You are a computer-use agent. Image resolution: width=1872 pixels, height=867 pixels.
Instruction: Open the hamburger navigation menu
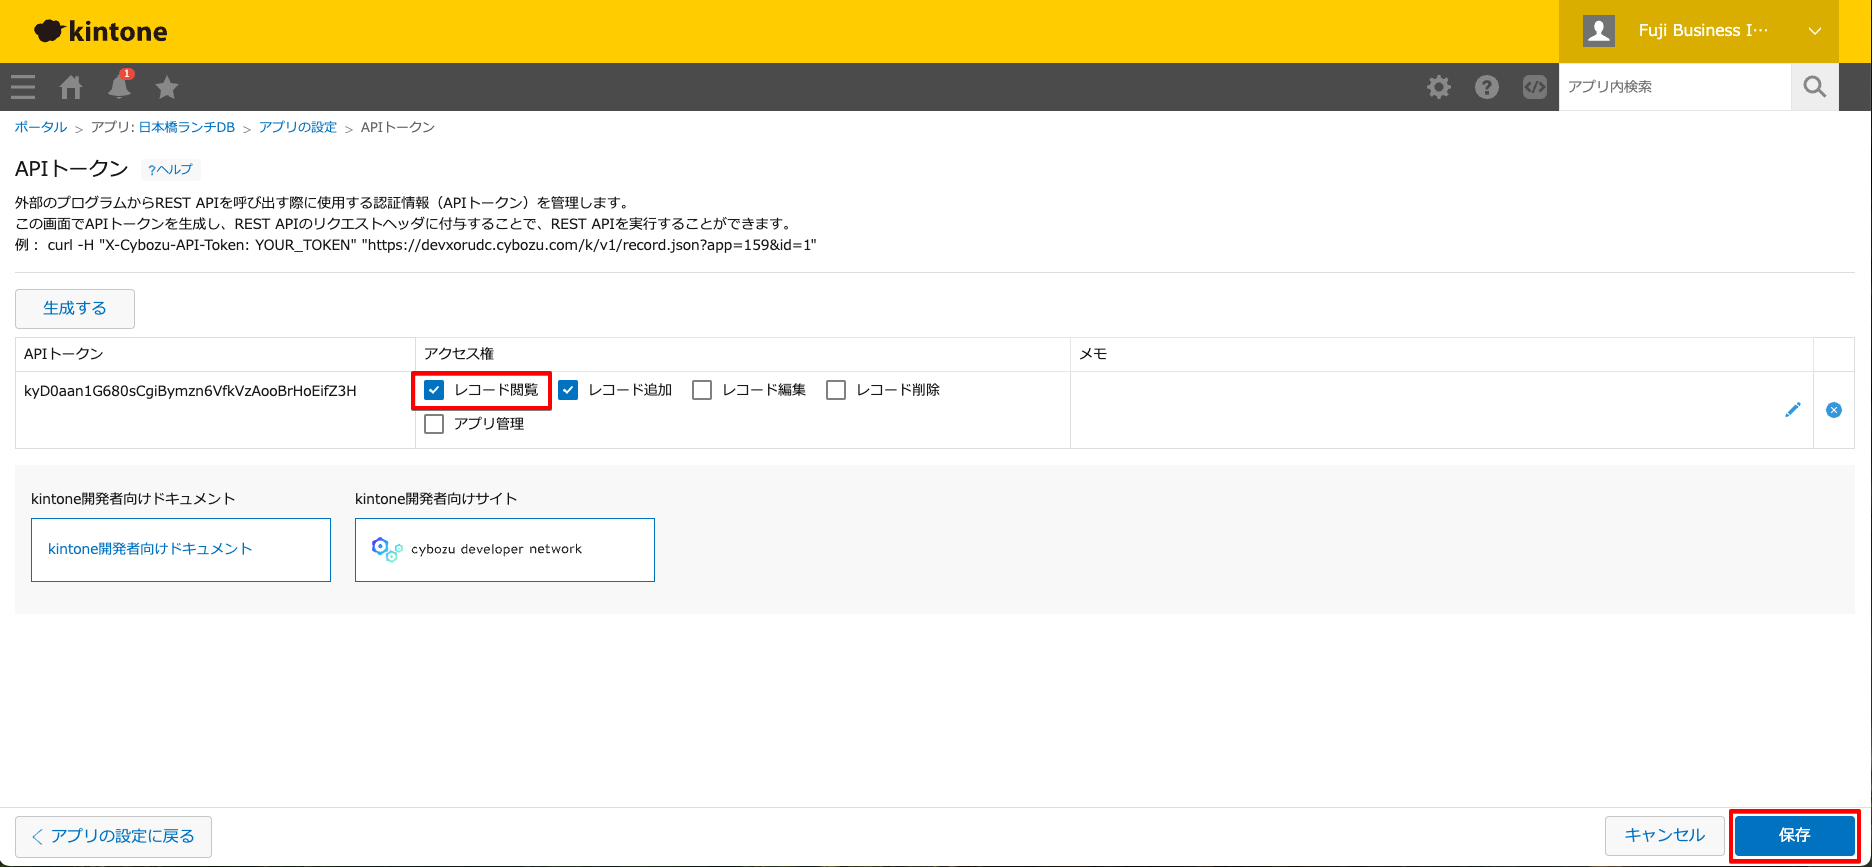click(x=23, y=87)
